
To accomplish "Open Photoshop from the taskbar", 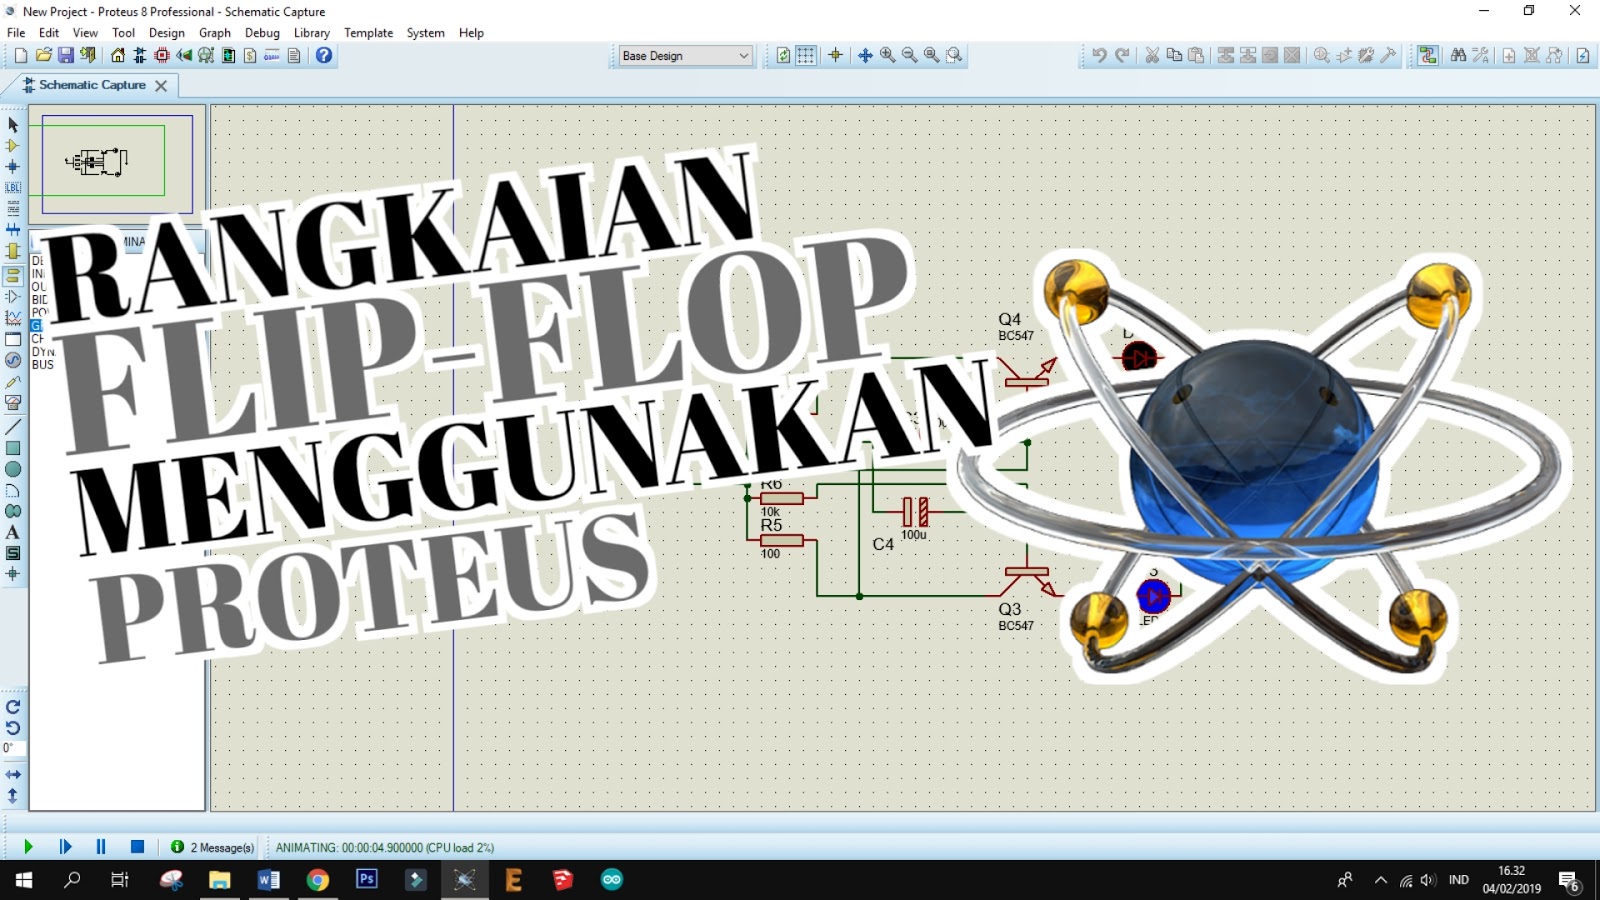I will (367, 880).
